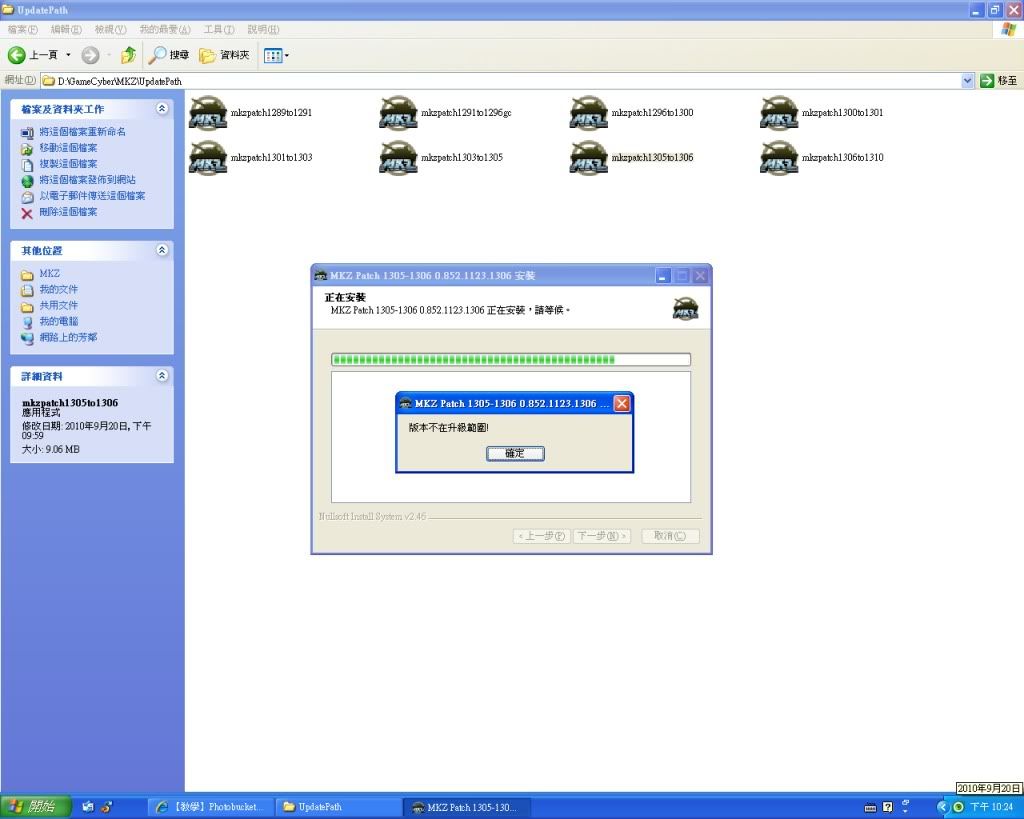
Task: Expand the address bar dropdown
Action: [967, 81]
